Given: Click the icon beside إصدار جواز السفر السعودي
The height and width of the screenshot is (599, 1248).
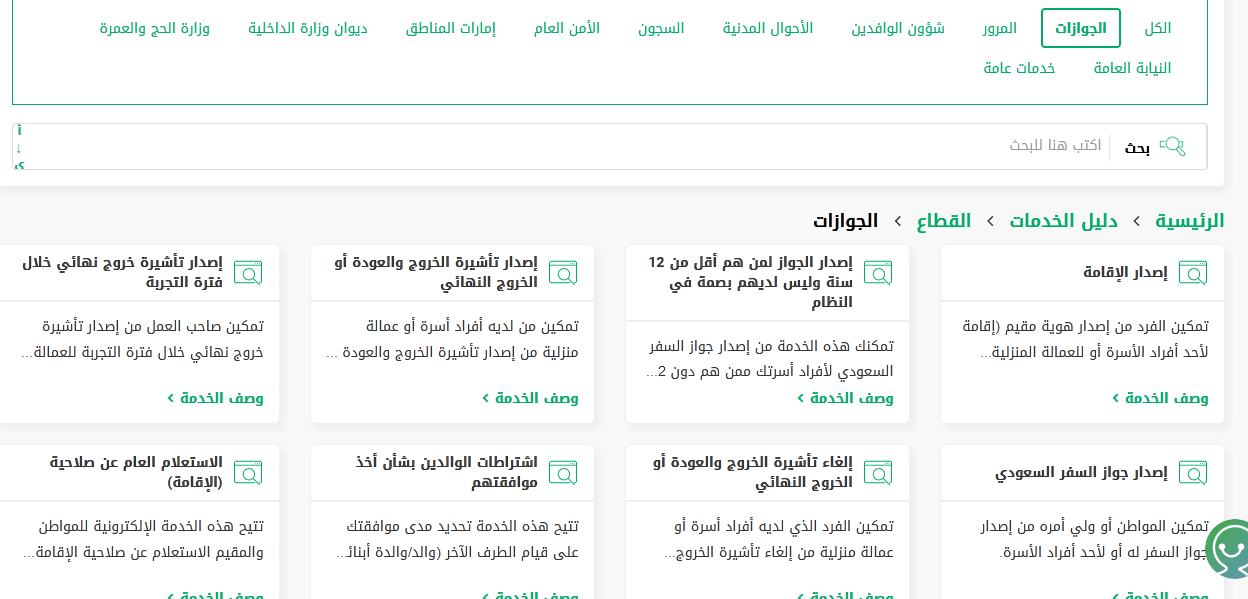Looking at the screenshot, I should click(x=1192, y=472).
